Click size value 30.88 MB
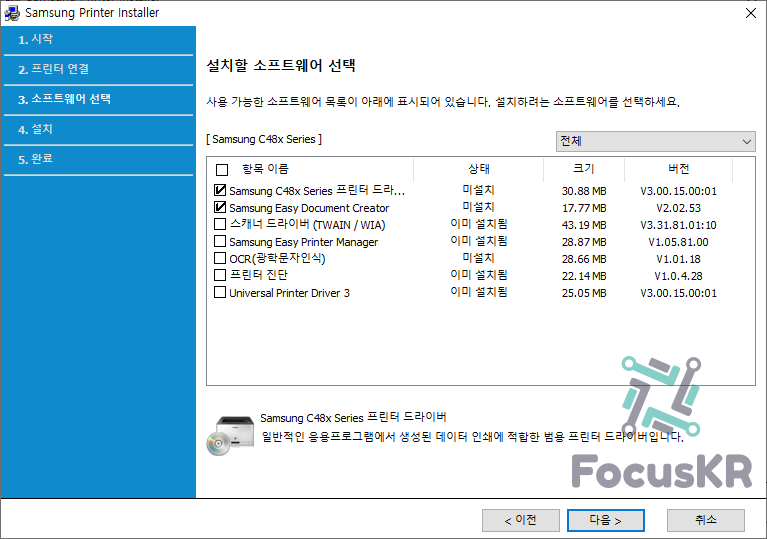This screenshot has height=539, width=767. pos(584,191)
